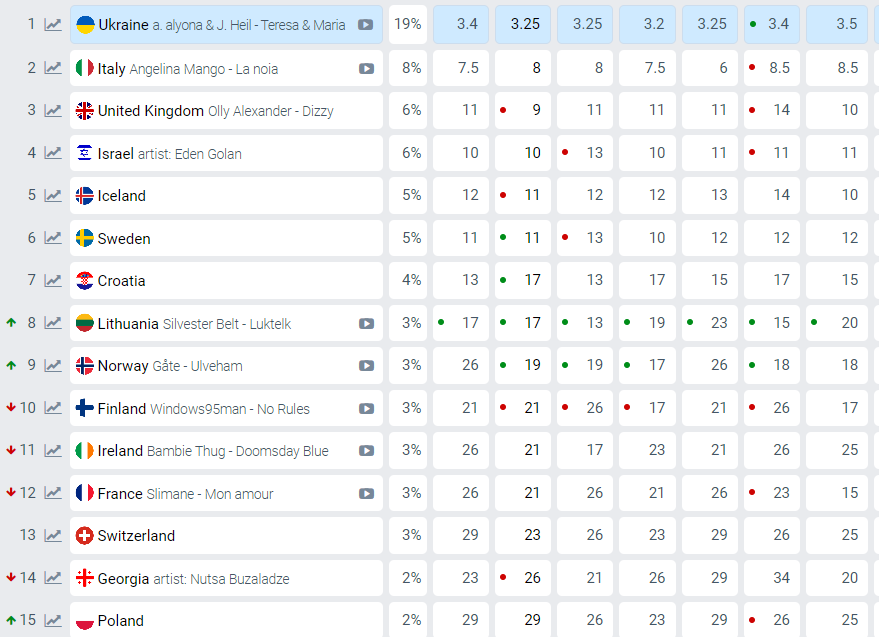Click the chart icon in Poland's row
Image resolution: width=879 pixels, height=637 pixels.
coord(53,620)
